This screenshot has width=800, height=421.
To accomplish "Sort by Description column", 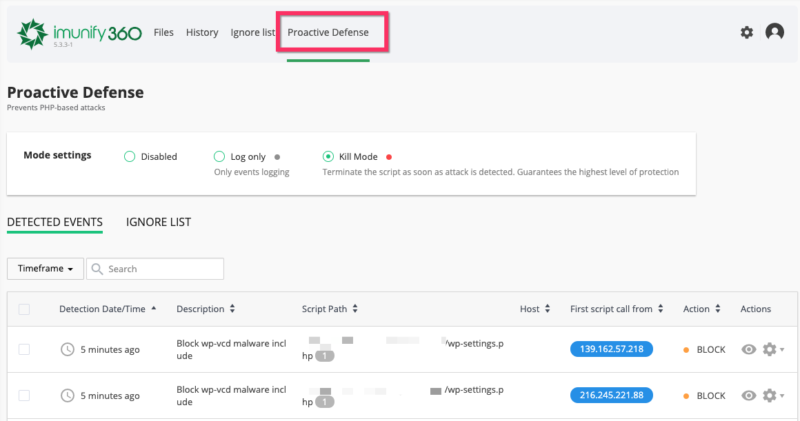I will (206, 309).
